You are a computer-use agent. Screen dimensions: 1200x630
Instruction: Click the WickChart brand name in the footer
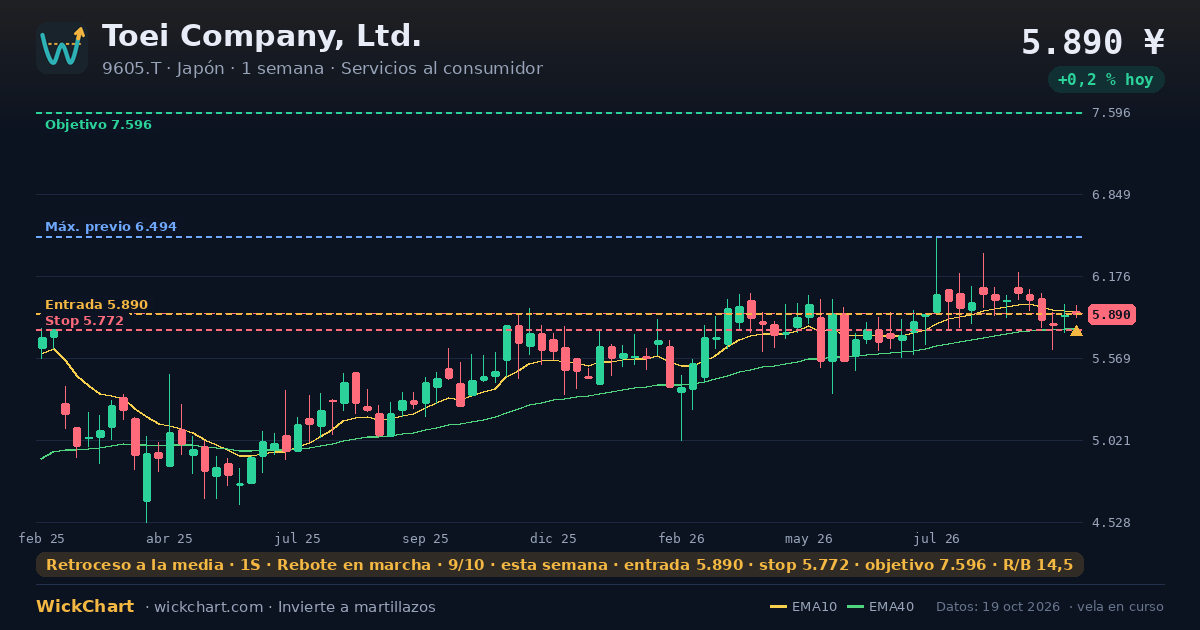pyautogui.click(x=85, y=607)
